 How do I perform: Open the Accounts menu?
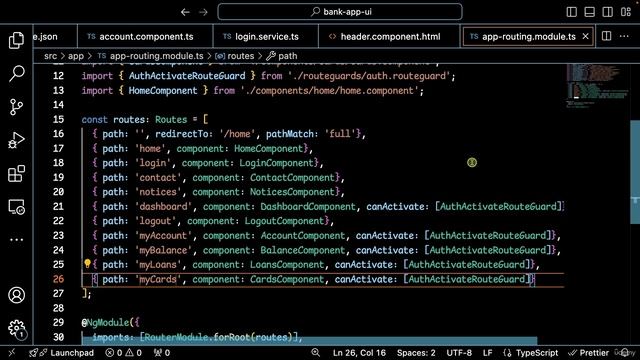click(16, 295)
